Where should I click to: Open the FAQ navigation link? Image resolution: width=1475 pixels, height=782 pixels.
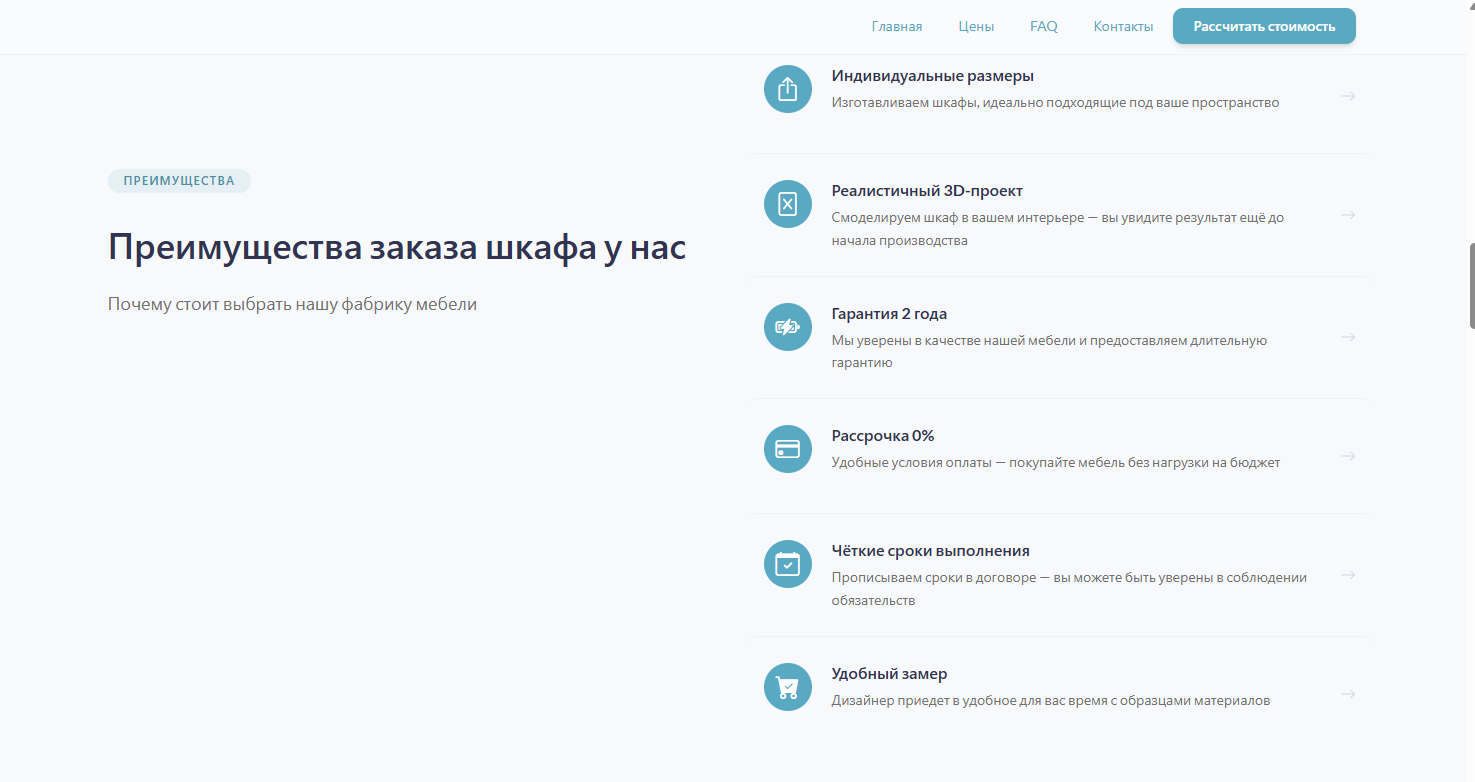pyautogui.click(x=1043, y=27)
